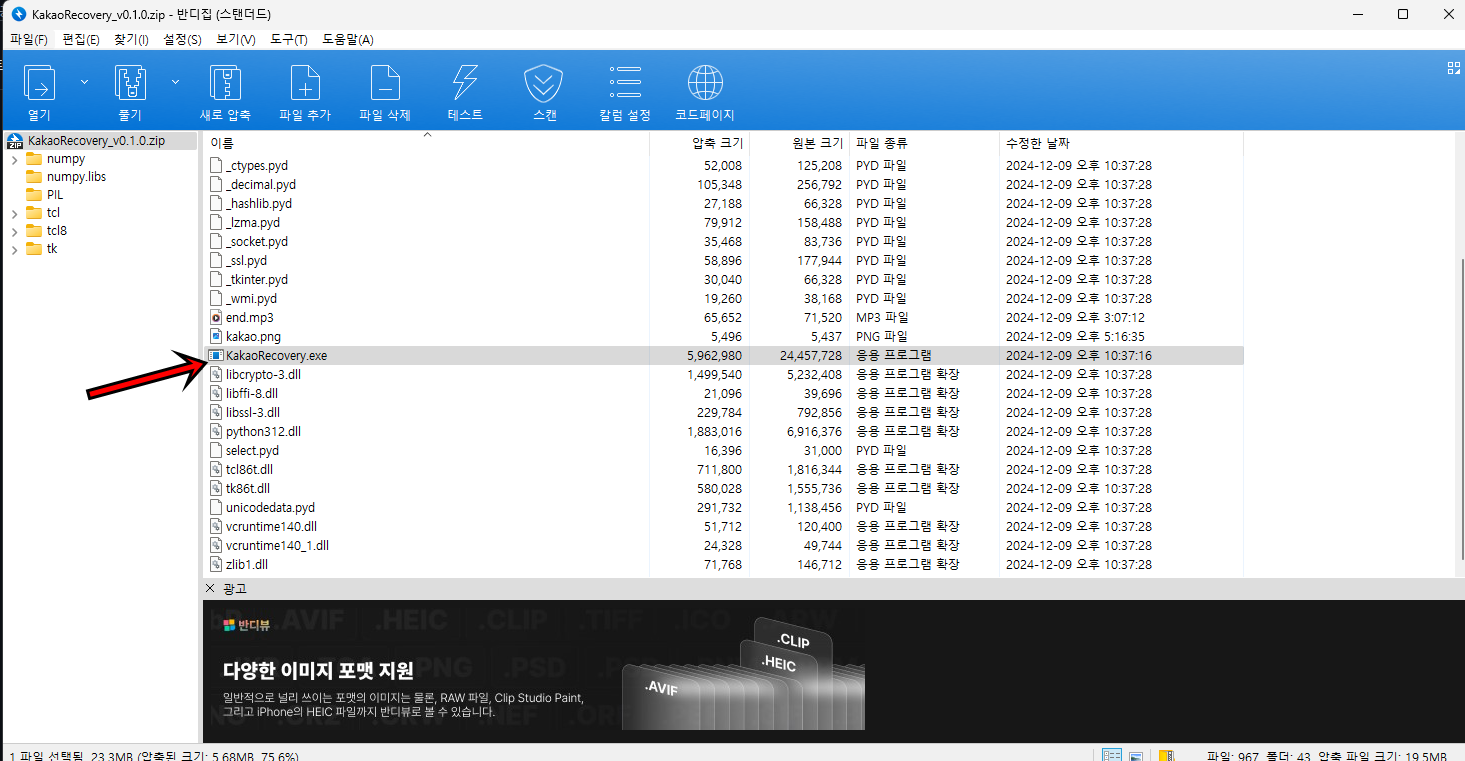This screenshot has width=1465, height=761.
Task: Select the _ssl.pyd file name
Action: 247,260
